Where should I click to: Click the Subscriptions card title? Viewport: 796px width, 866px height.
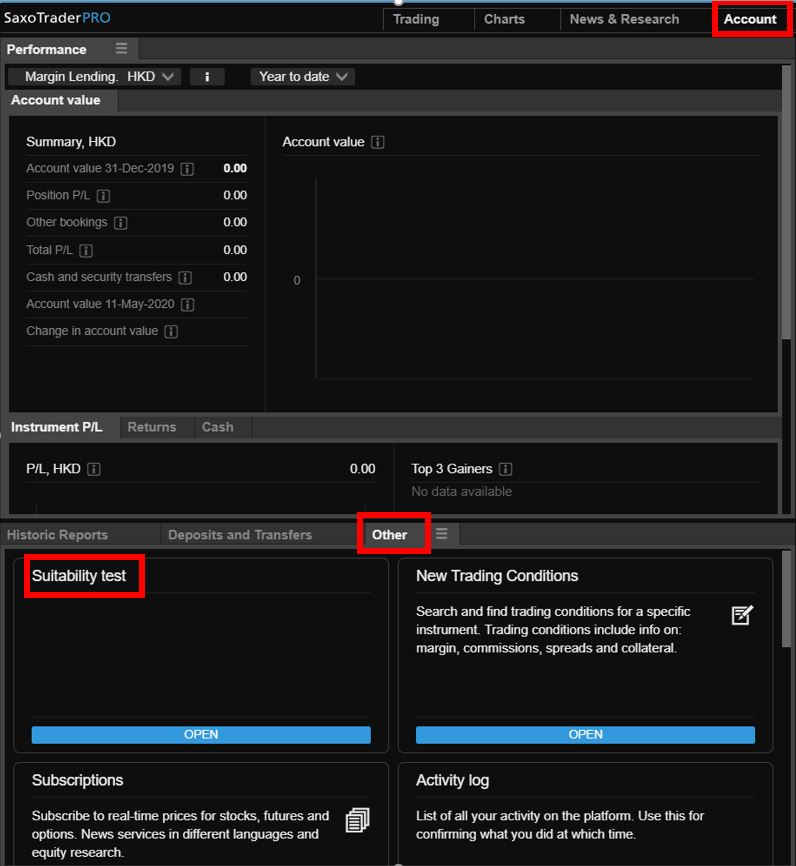77,780
